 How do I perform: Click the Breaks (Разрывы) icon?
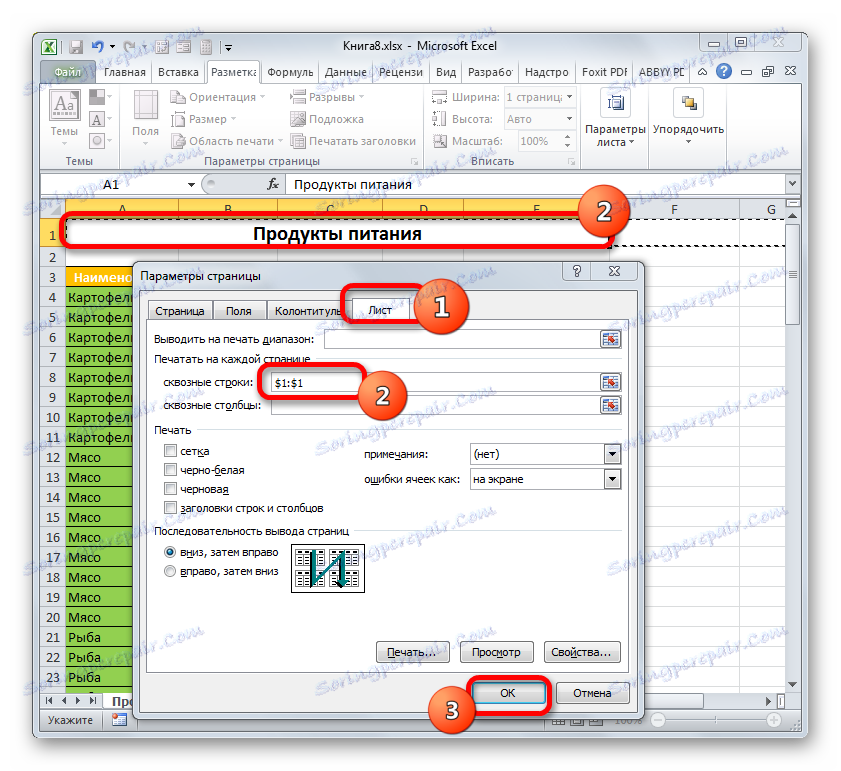pos(298,97)
